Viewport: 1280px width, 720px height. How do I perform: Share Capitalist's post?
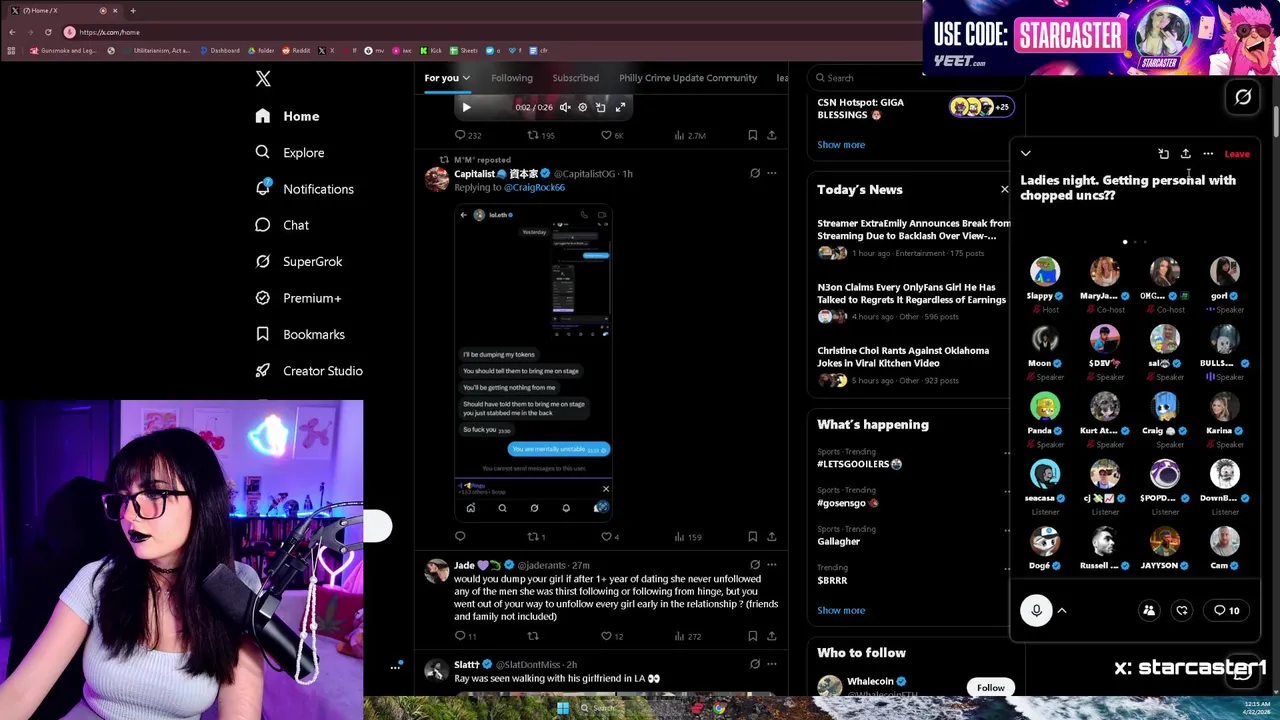coord(772,537)
